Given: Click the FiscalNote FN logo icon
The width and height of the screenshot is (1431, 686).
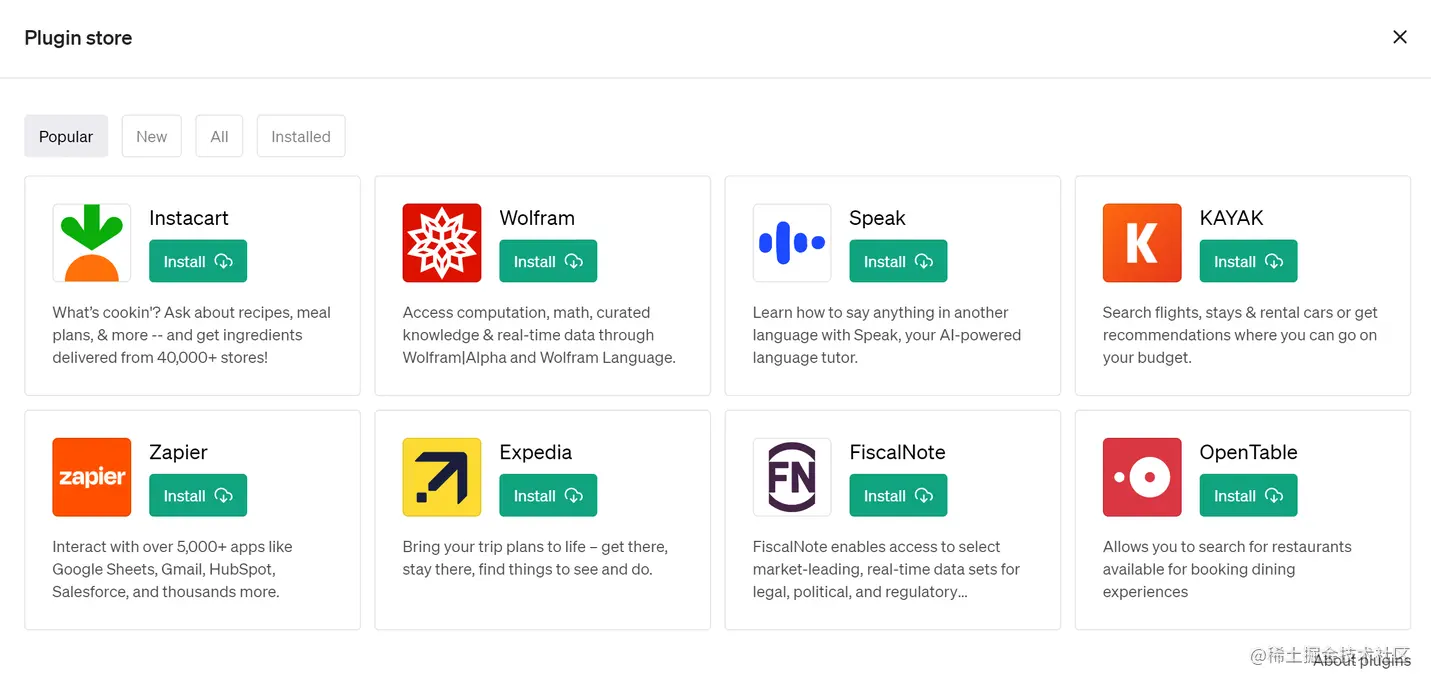Looking at the screenshot, I should (792, 477).
